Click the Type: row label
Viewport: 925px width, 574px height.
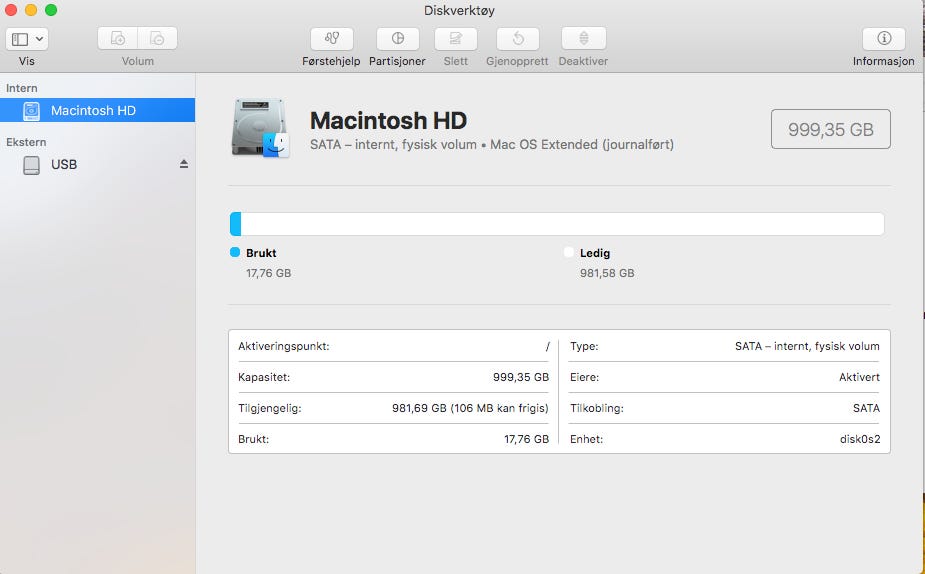[584, 346]
